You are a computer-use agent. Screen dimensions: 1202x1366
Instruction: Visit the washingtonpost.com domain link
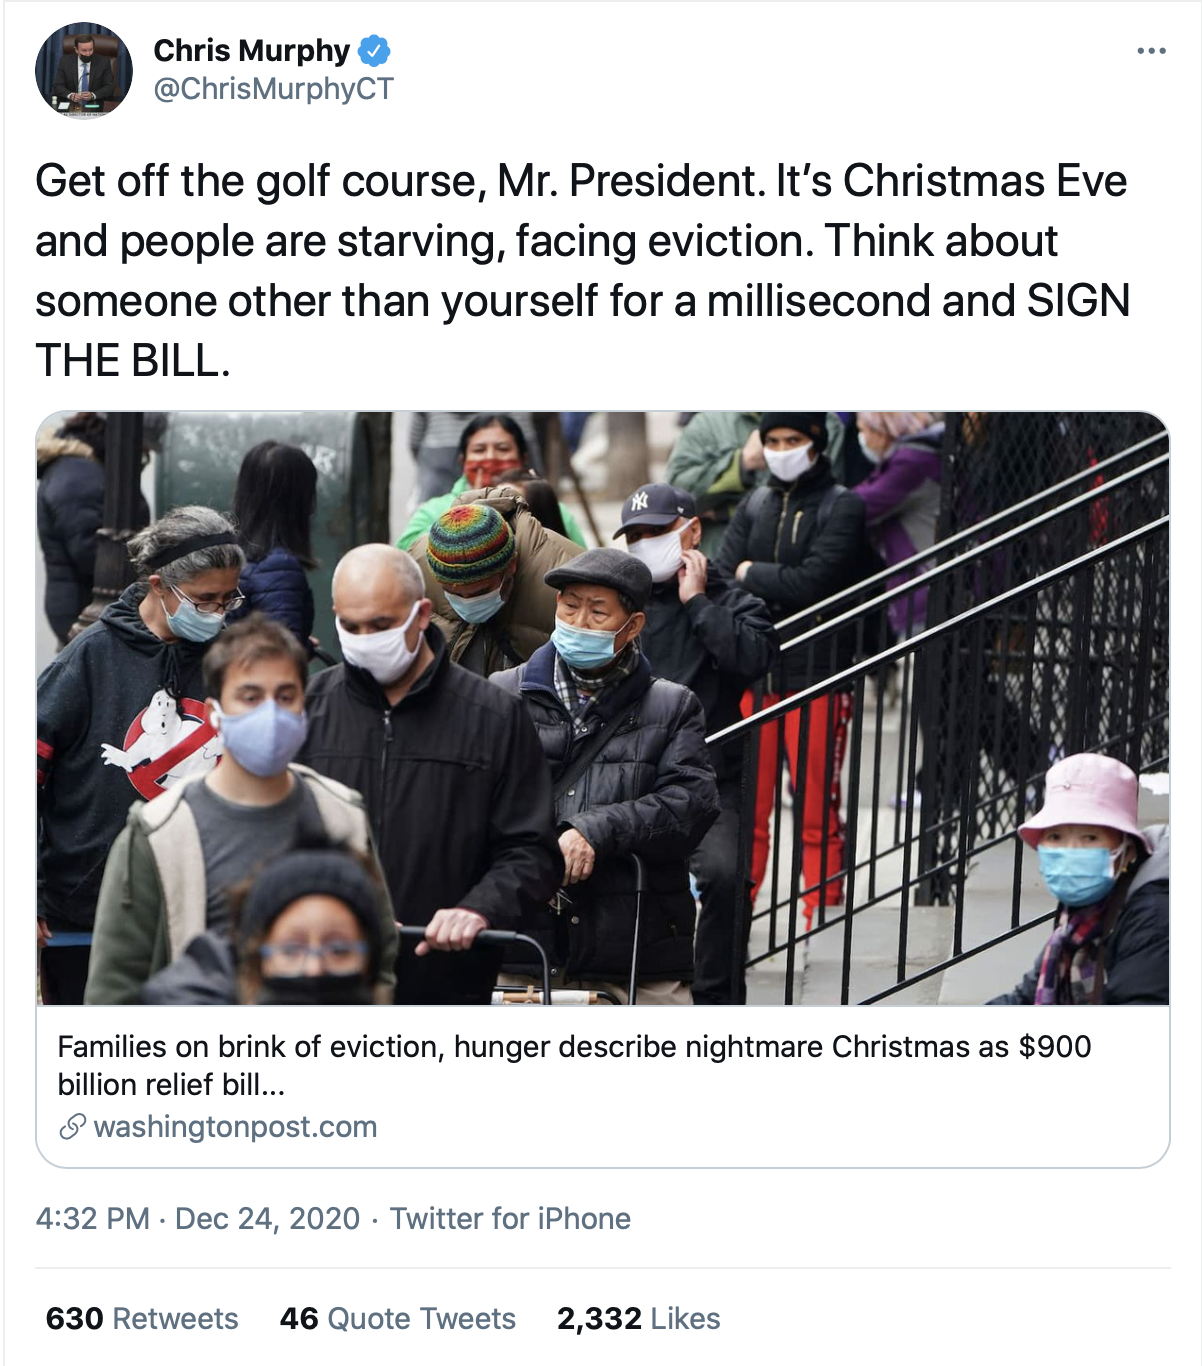pos(235,1127)
